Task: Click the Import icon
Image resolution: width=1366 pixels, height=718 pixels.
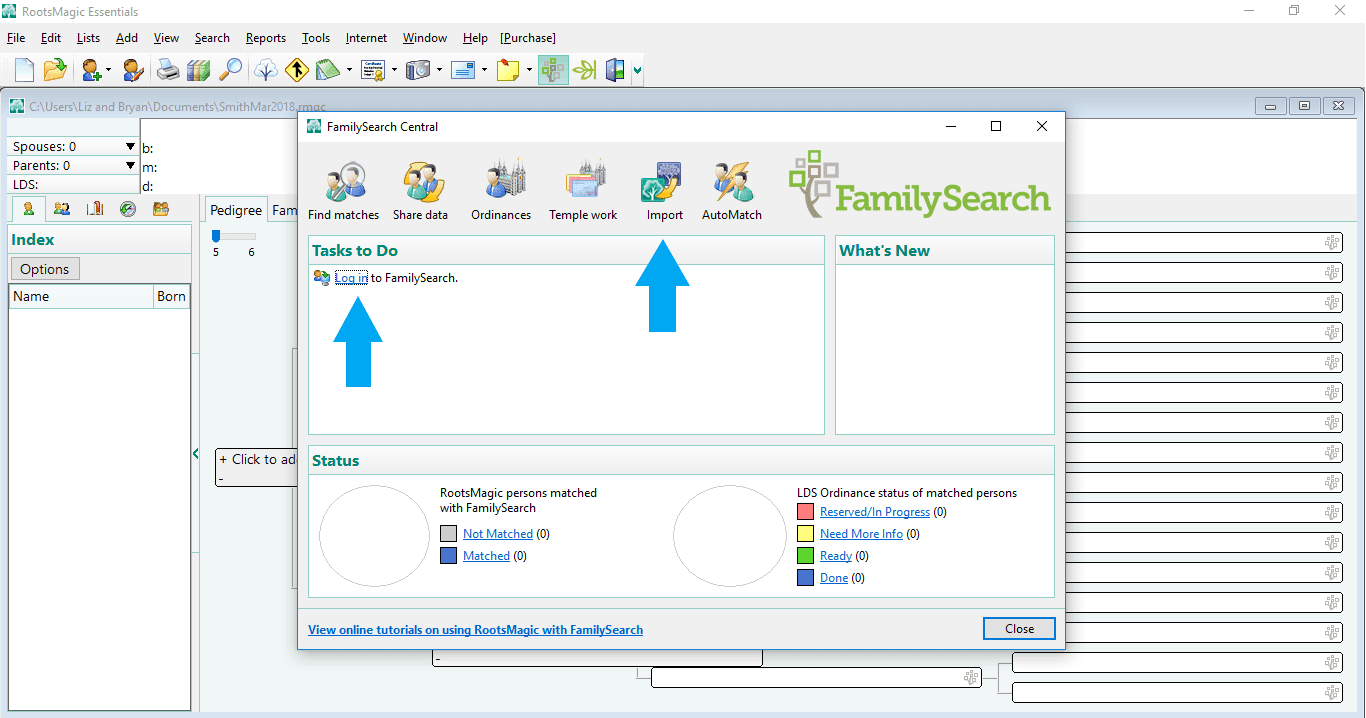Action: click(662, 182)
